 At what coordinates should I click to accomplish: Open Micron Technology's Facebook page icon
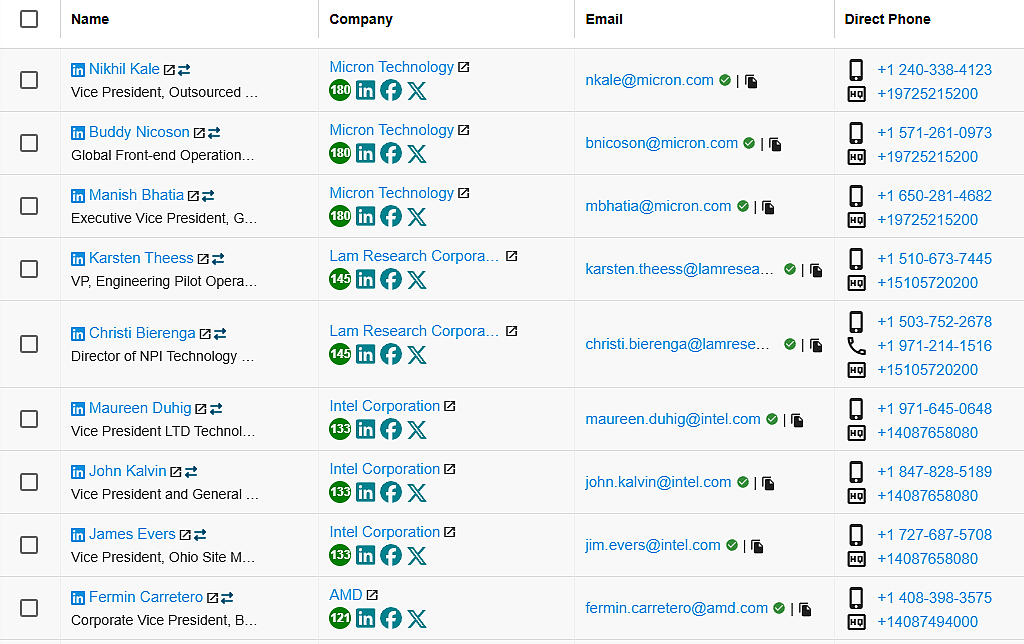[391, 89]
